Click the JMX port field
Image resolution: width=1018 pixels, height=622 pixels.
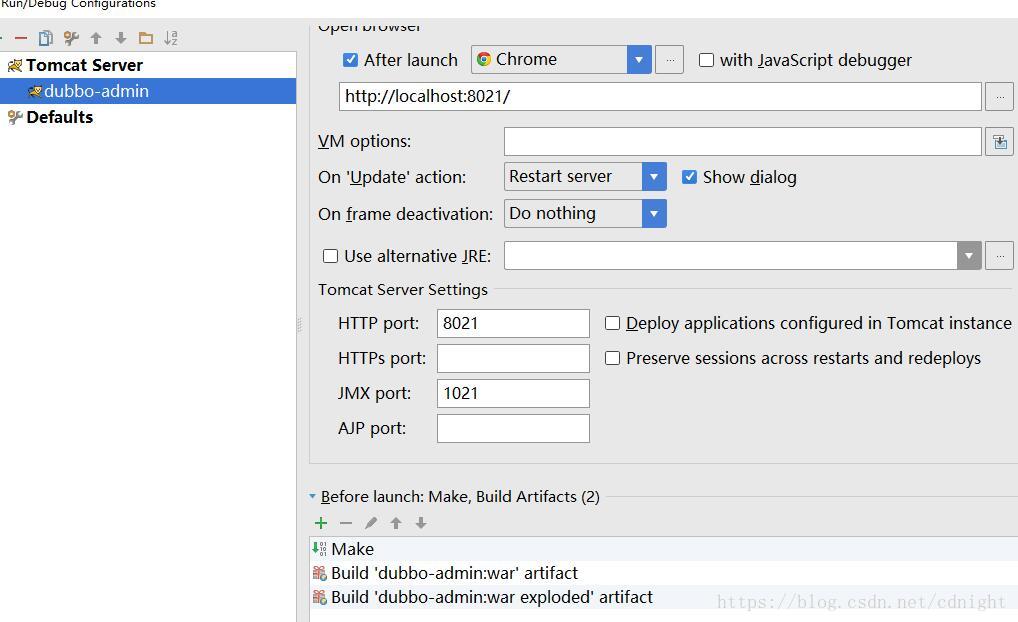513,393
